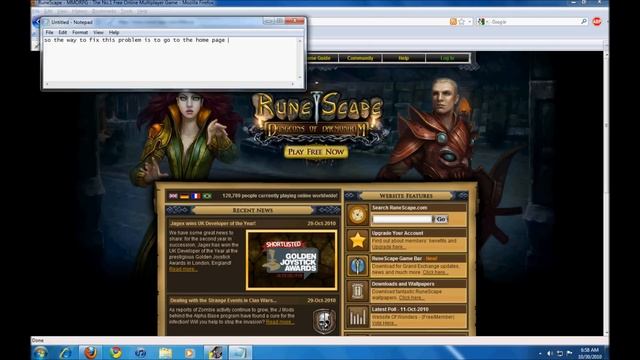Open the search engine selector dropdown

[x=482, y=22]
